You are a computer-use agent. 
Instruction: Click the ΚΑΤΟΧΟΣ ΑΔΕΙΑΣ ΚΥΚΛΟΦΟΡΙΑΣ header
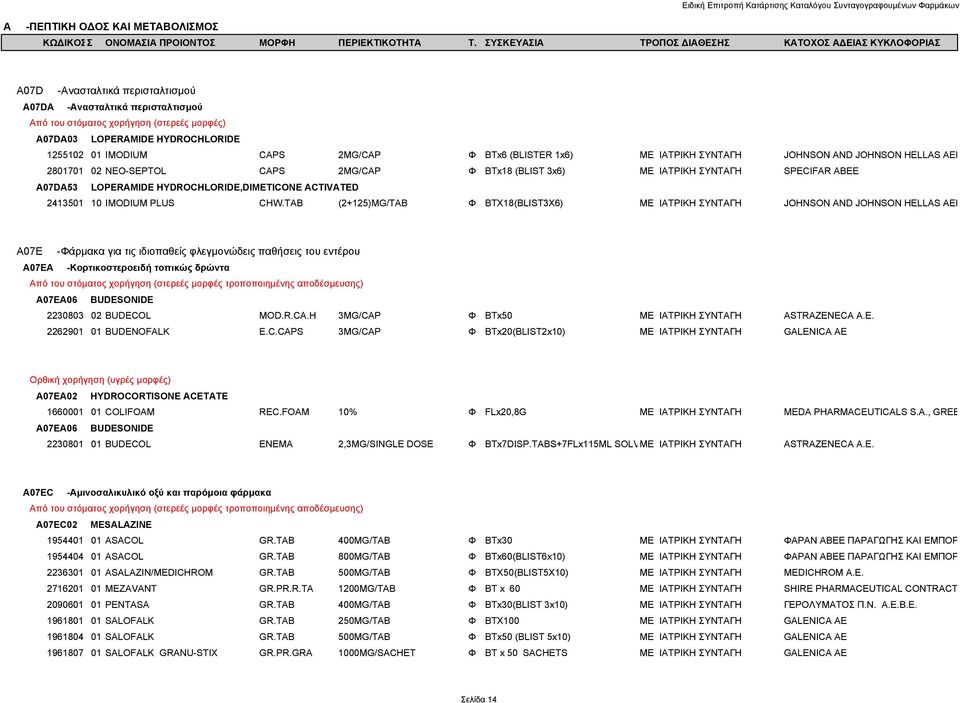click(x=862, y=43)
